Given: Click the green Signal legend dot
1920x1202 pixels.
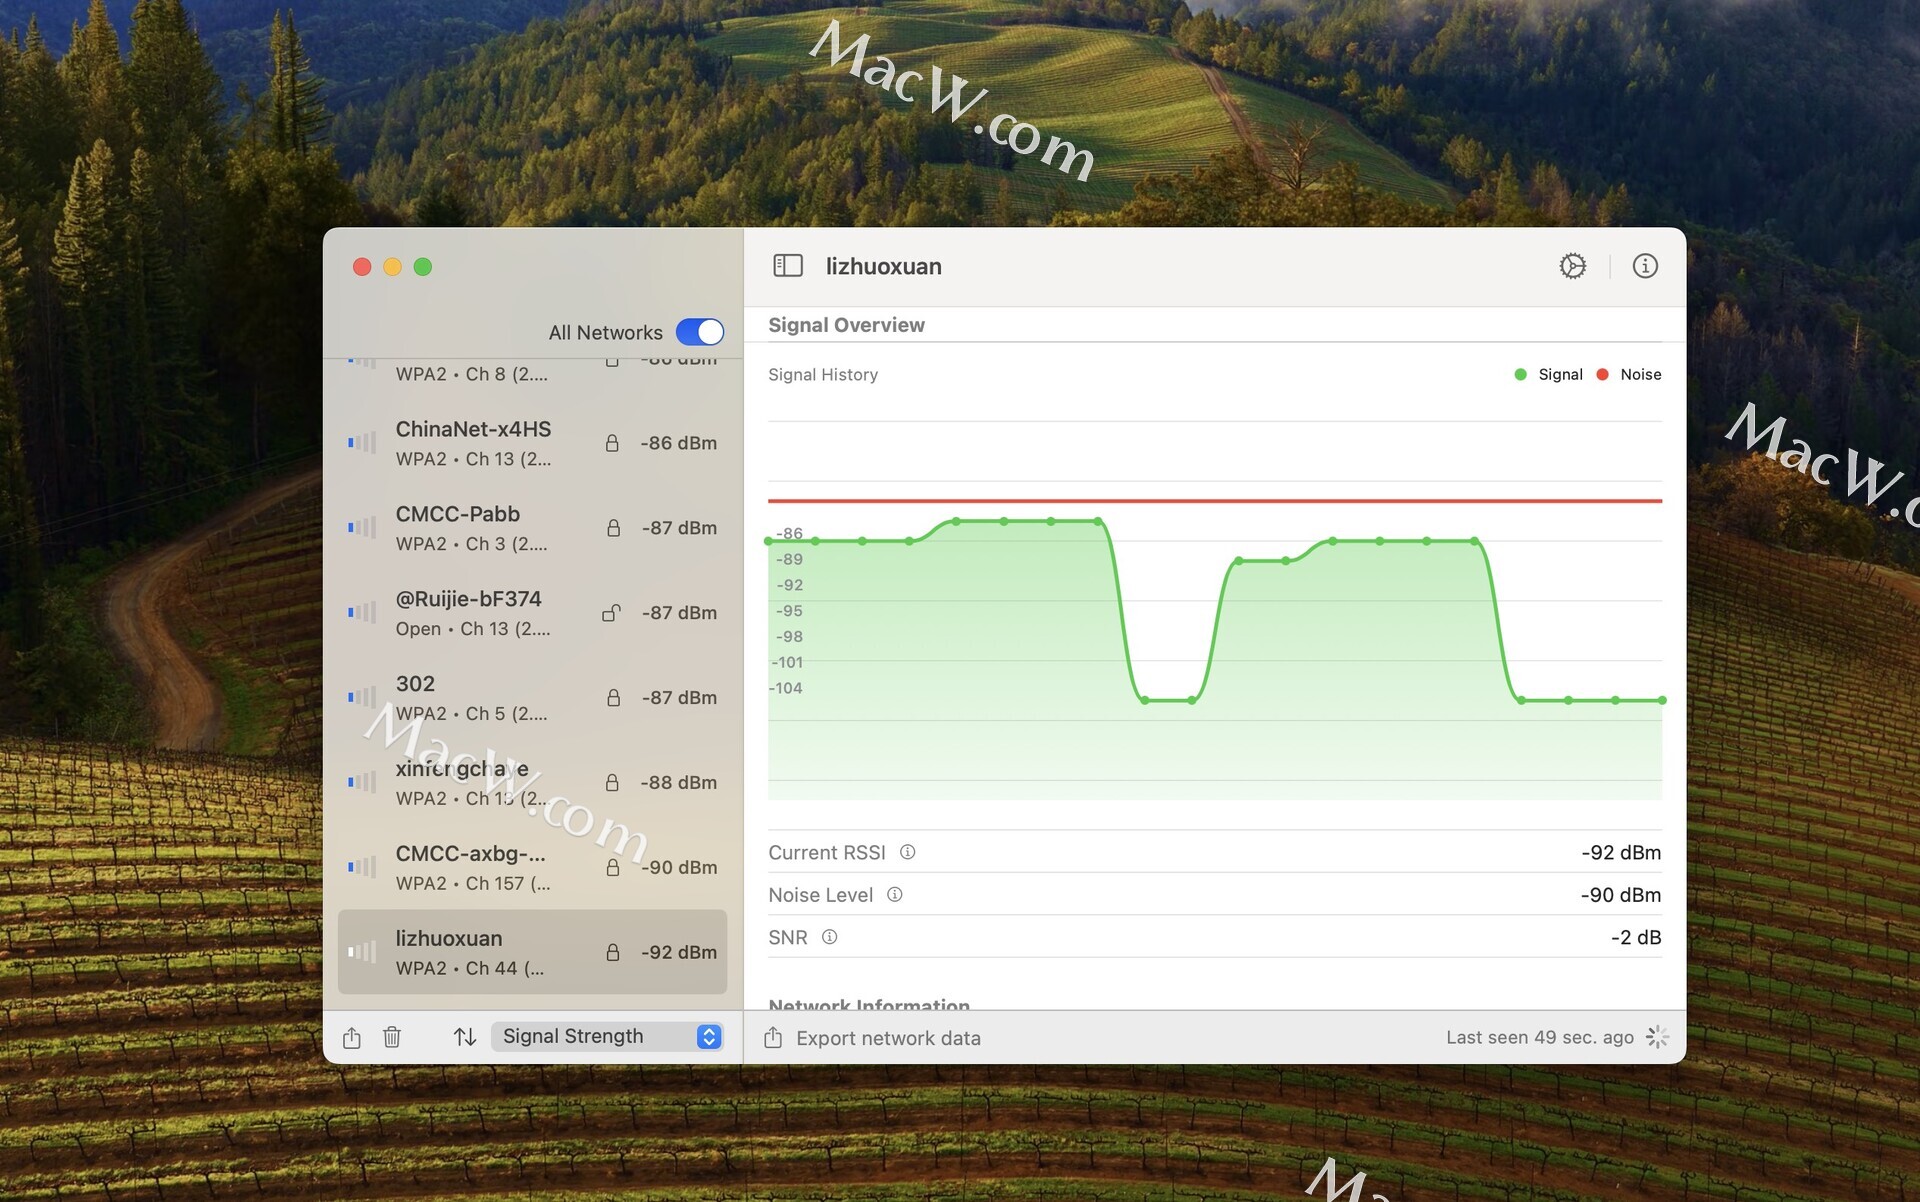Looking at the screenshot, I should pyautogui.click(x=1520, y=374).
